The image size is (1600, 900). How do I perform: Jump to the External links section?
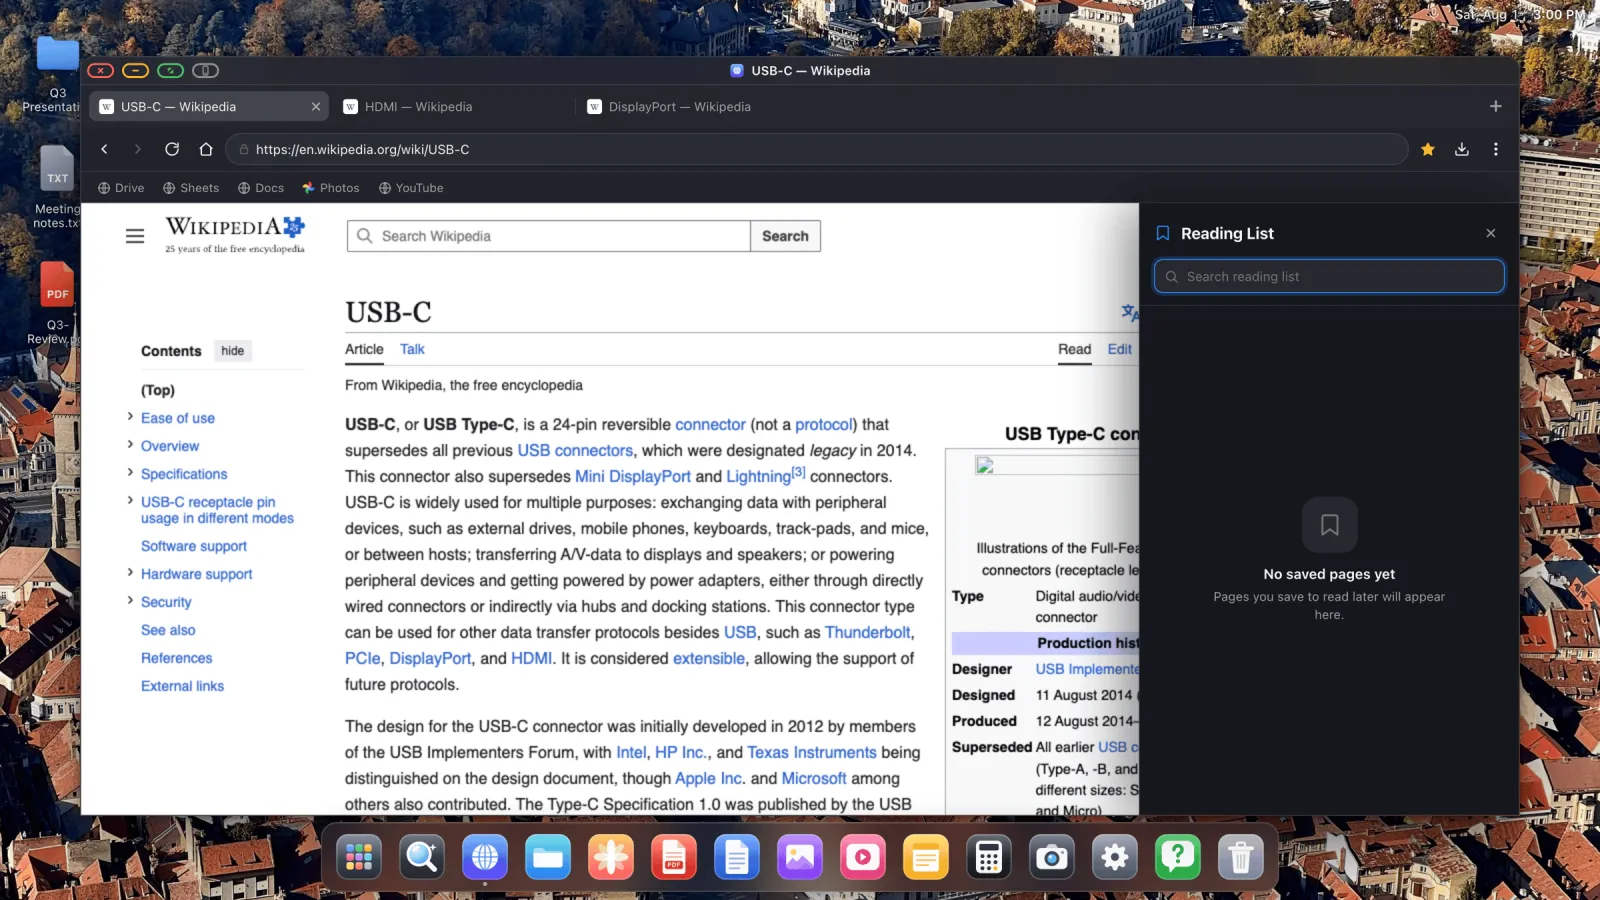click(x=182, y=686)
